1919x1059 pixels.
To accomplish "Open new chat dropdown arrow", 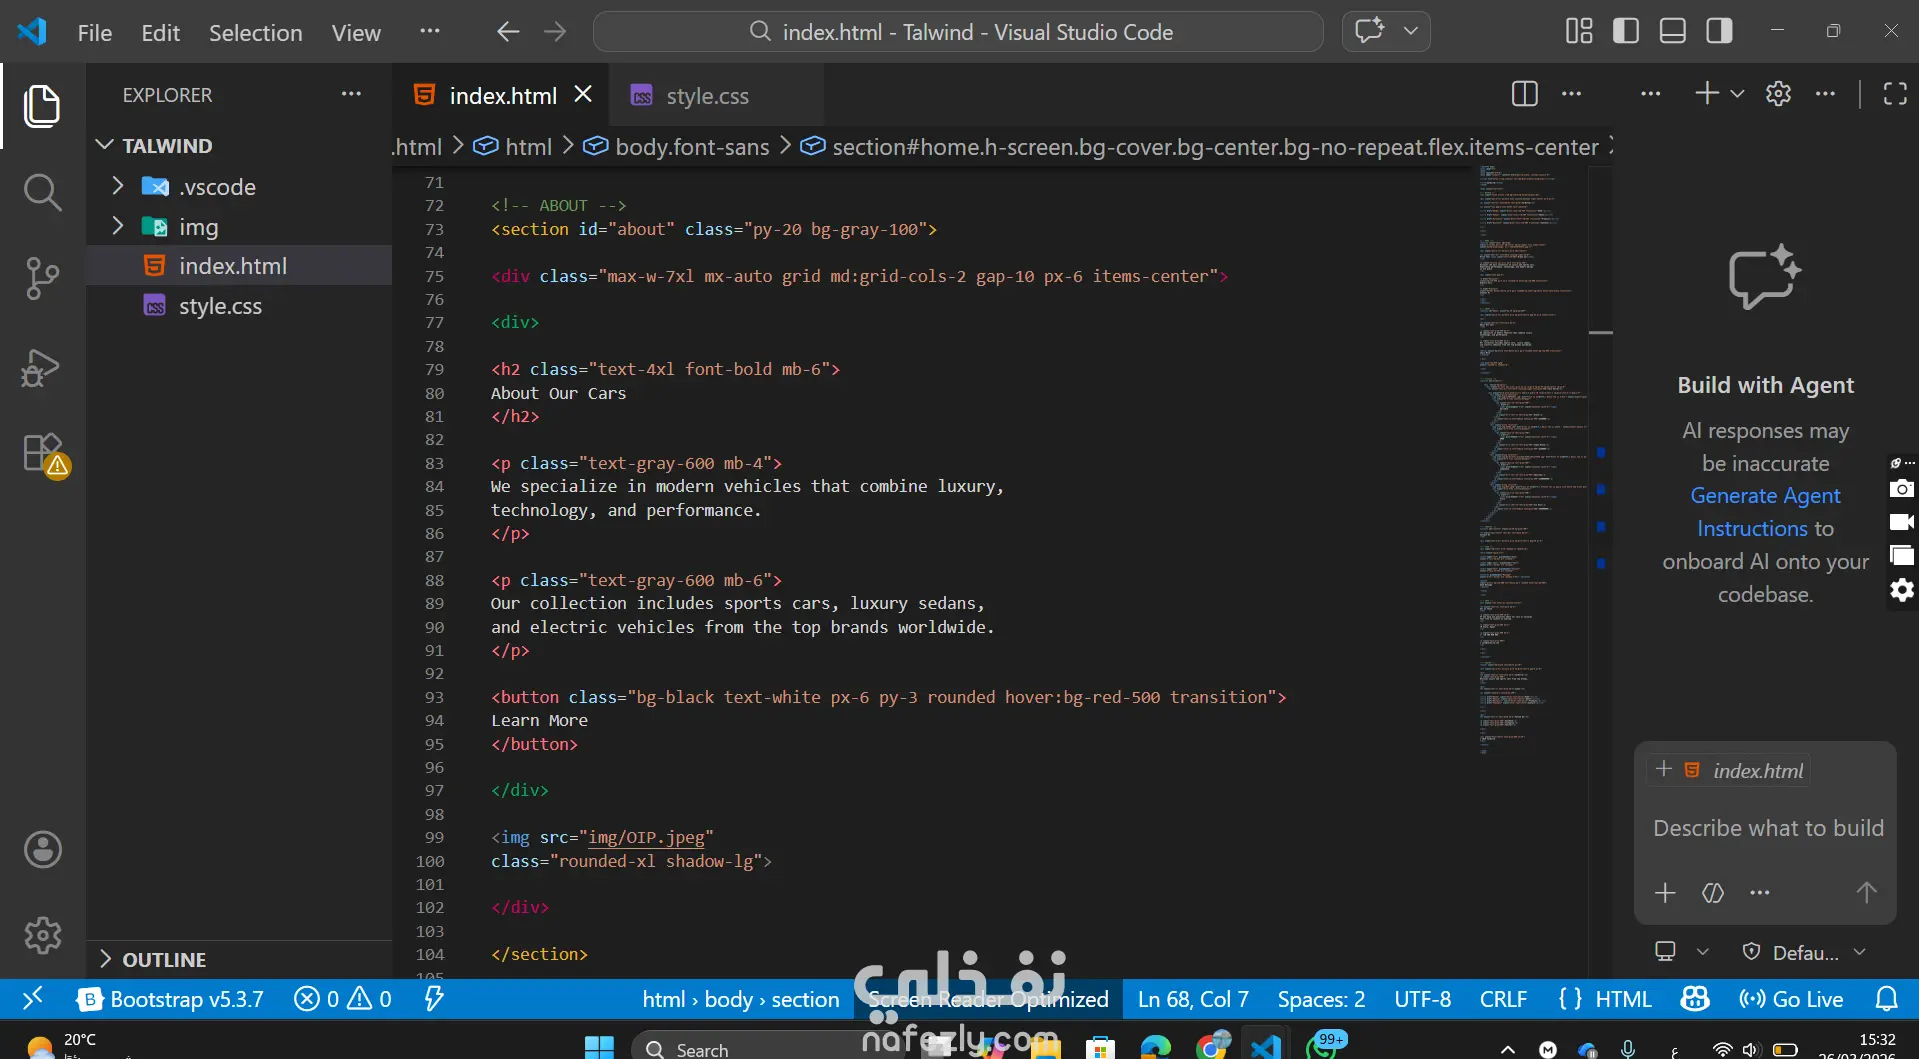I will coord(1737,94).
